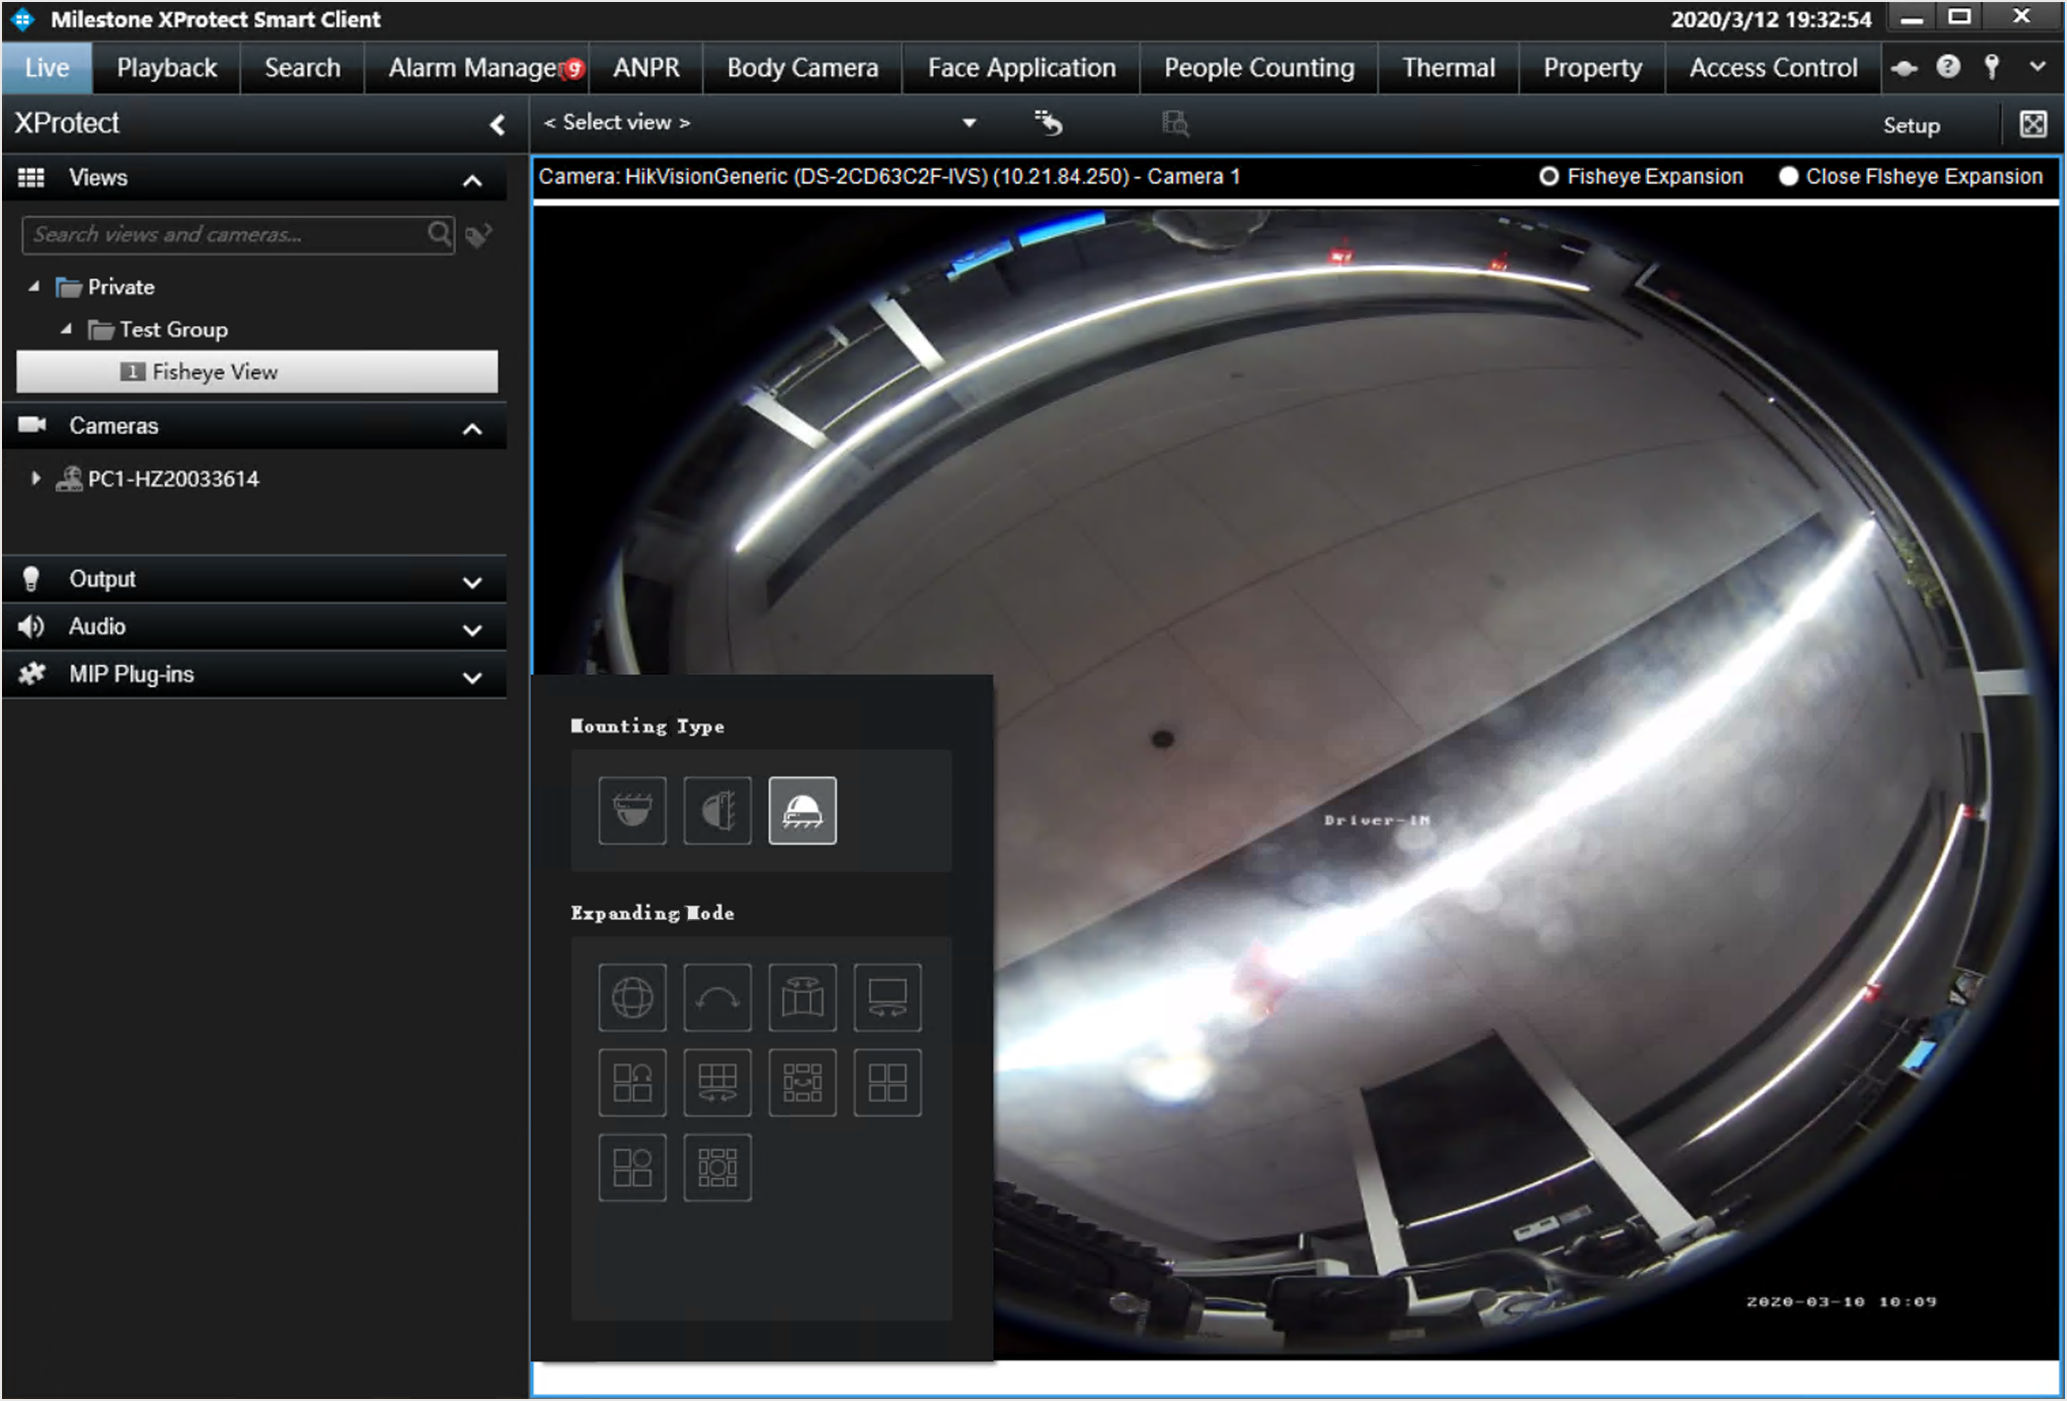Image resolution: width=2067 pixels, height=1401 pixels.
Task: Open the Body Camera tab
Action: click(802, 68)
